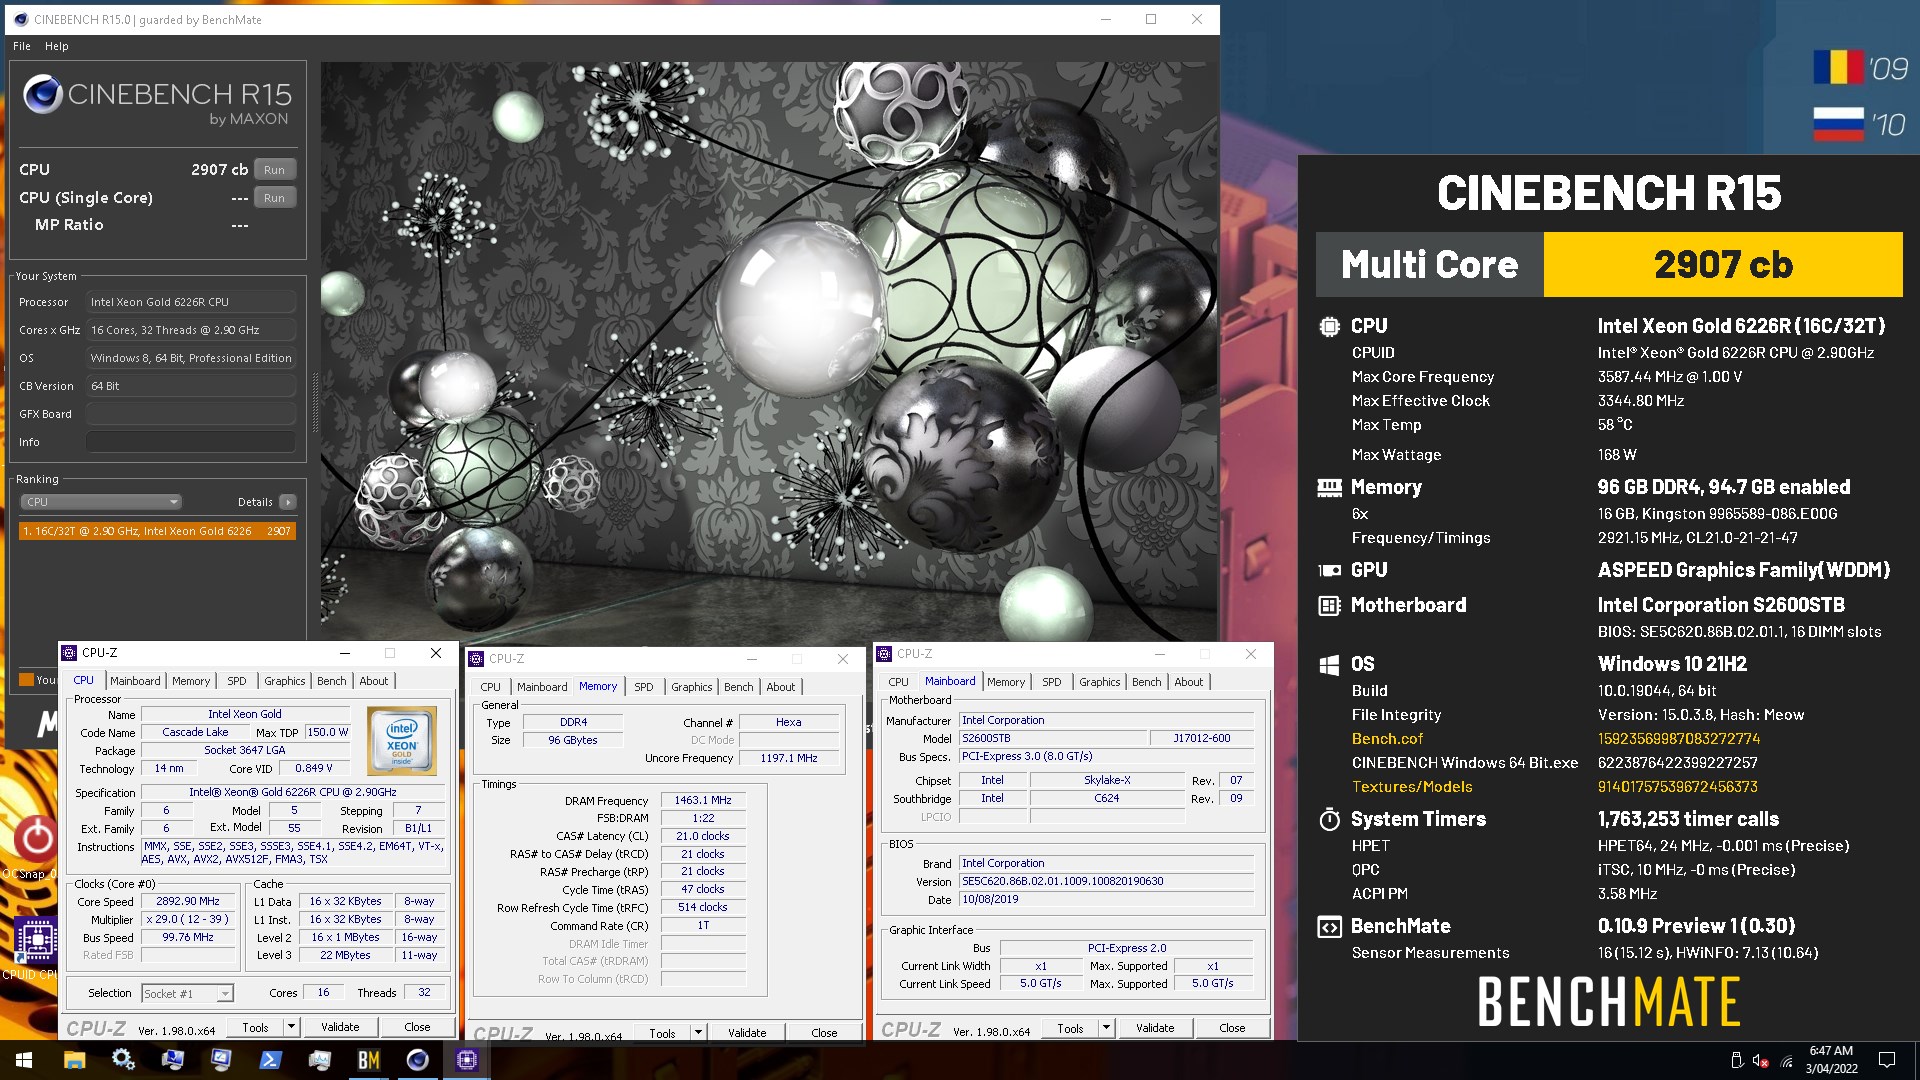Screen dimensions: 1920x1080
Task: Click the 2907 cb Multi Core score
Action: pyautogui.click(x=1723, y=265)
